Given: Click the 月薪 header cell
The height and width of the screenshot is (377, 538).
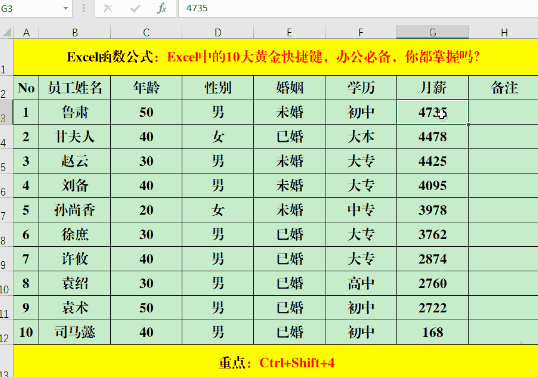Looking at the screenshot, I should pyautogui.click(x=433, y=88).
